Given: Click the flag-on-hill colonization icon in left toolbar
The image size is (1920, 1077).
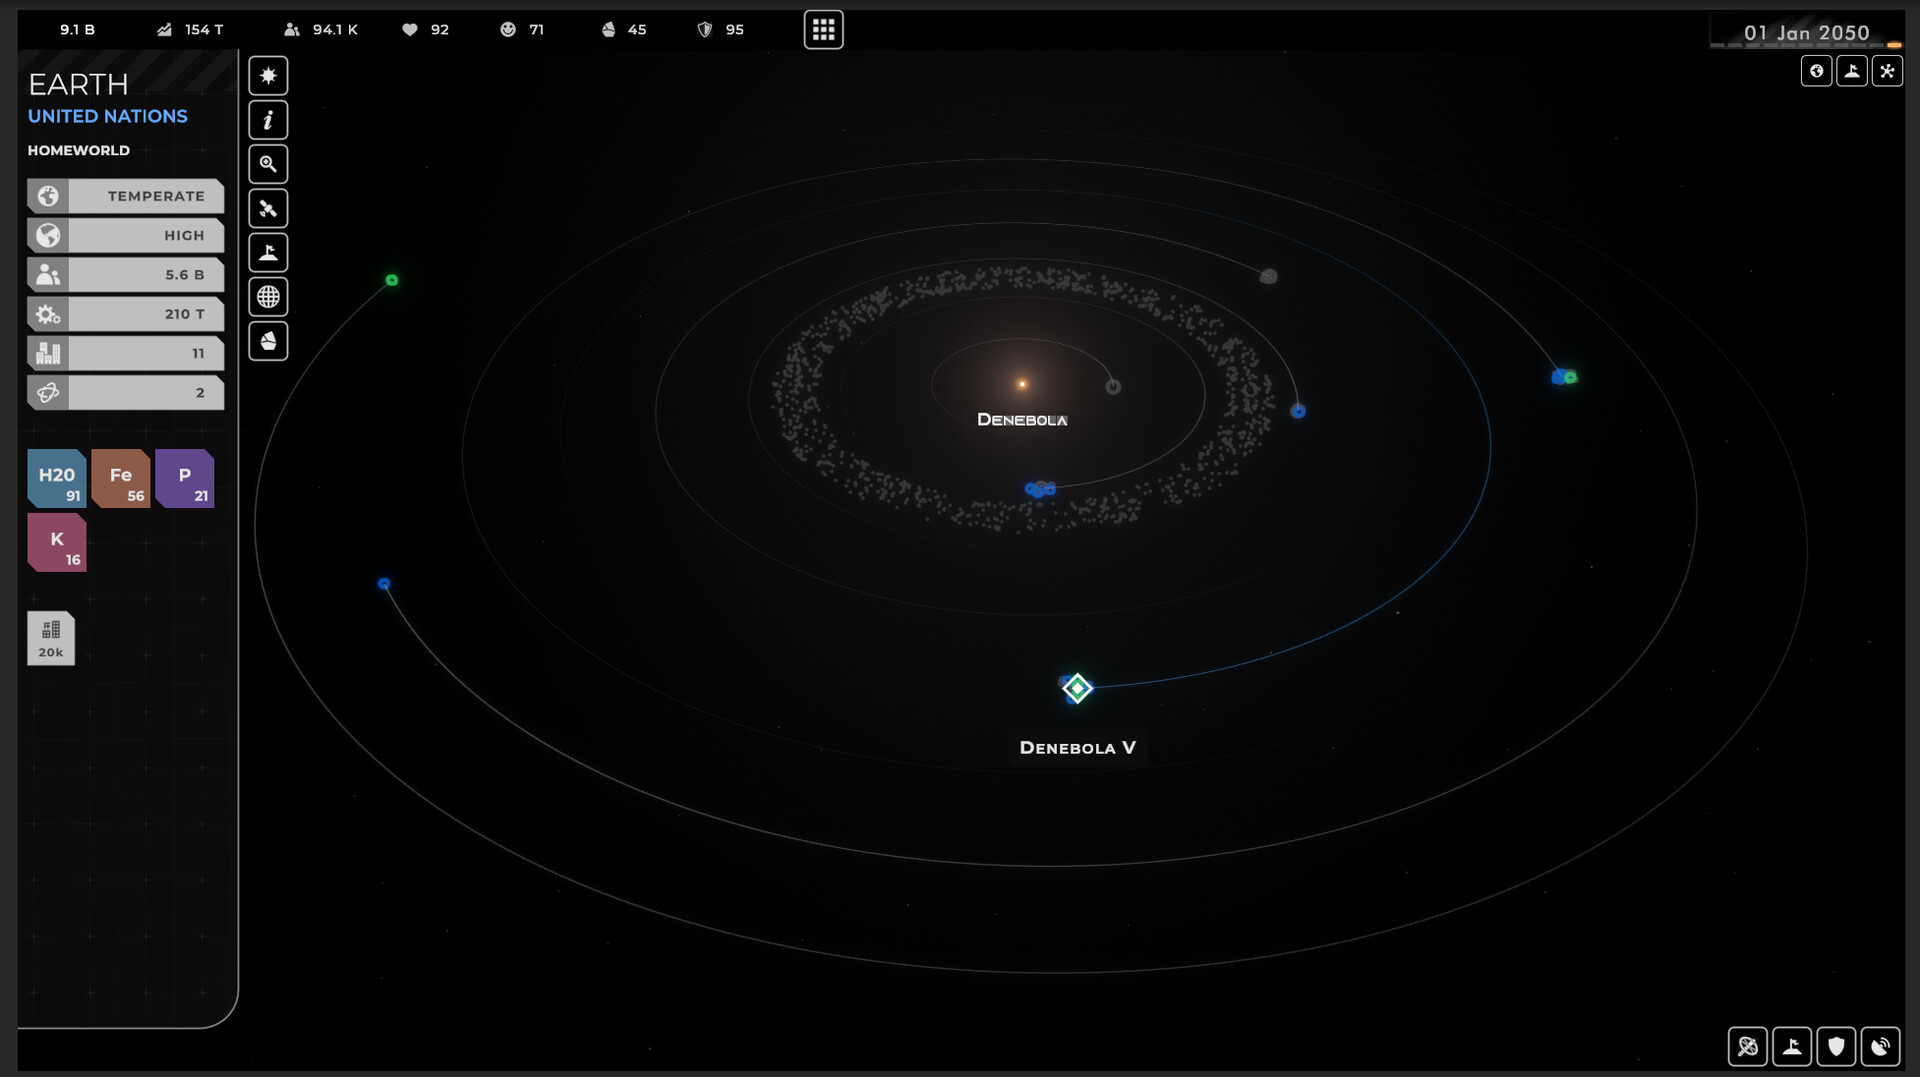Looking at the screenshot, I should [x=268, y=251].
